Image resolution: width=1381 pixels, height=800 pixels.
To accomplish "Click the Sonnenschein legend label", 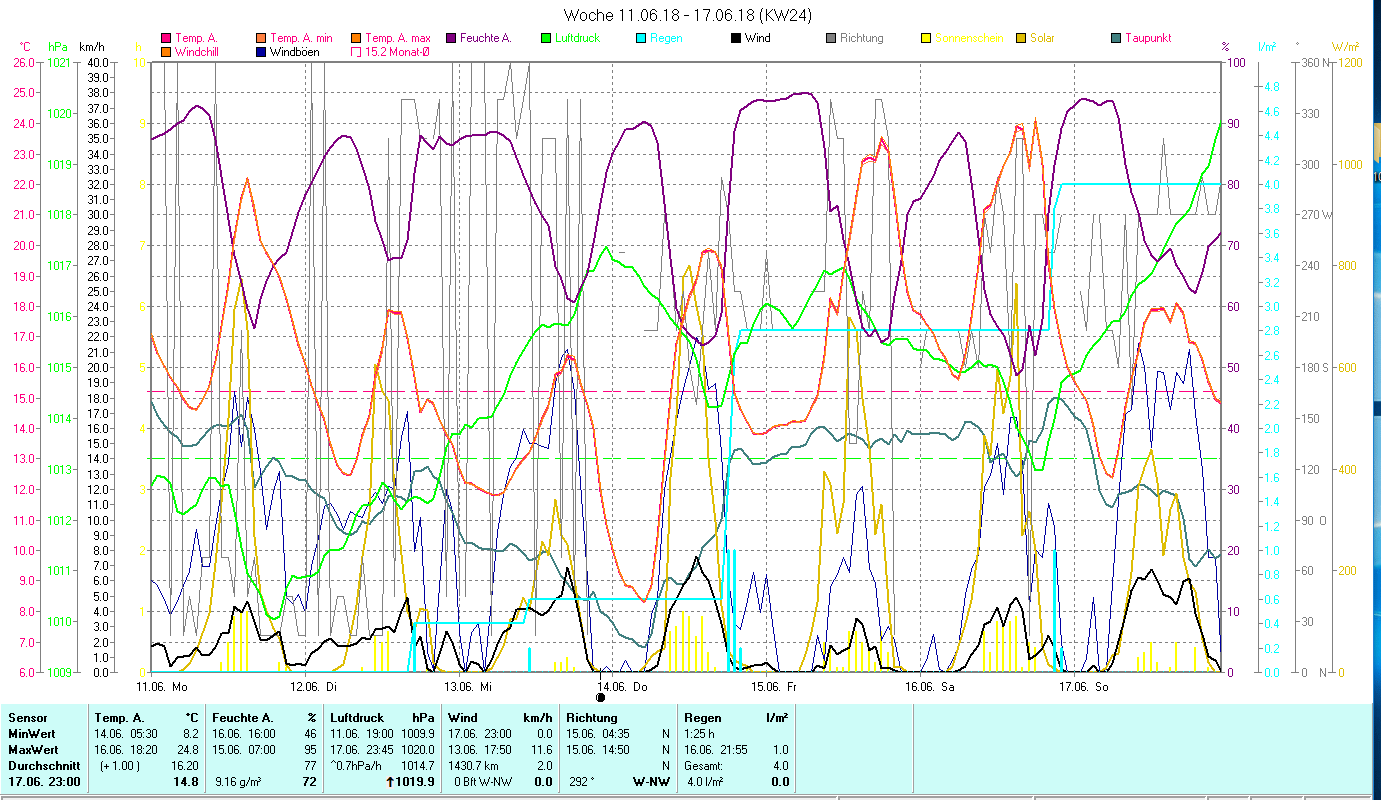I will pos(969,38).
